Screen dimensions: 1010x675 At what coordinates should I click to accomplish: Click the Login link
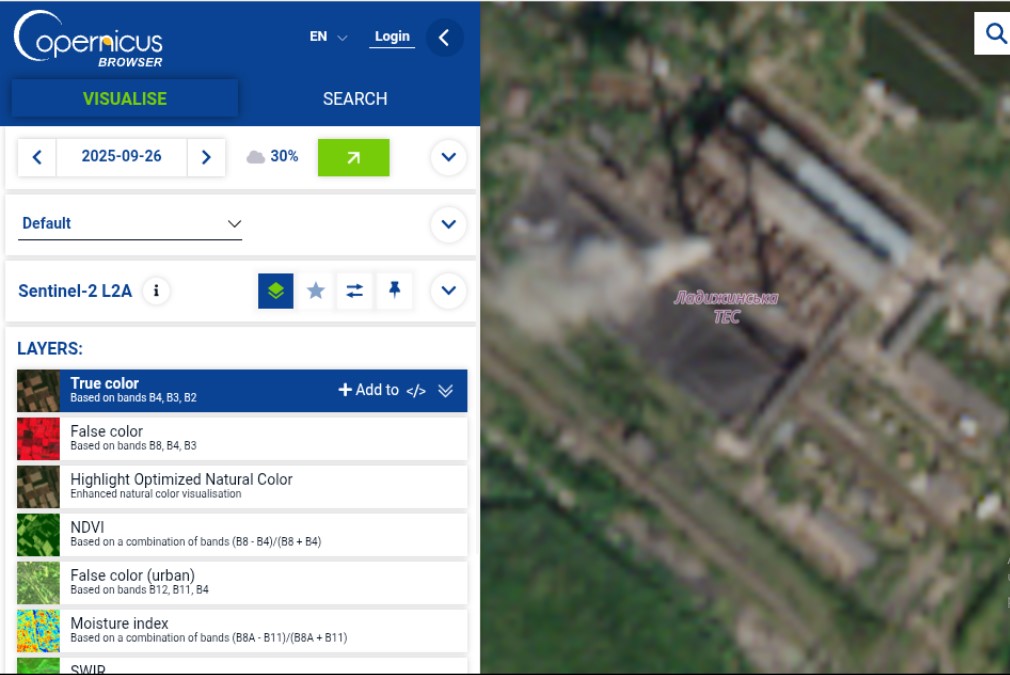pos(392,37)
